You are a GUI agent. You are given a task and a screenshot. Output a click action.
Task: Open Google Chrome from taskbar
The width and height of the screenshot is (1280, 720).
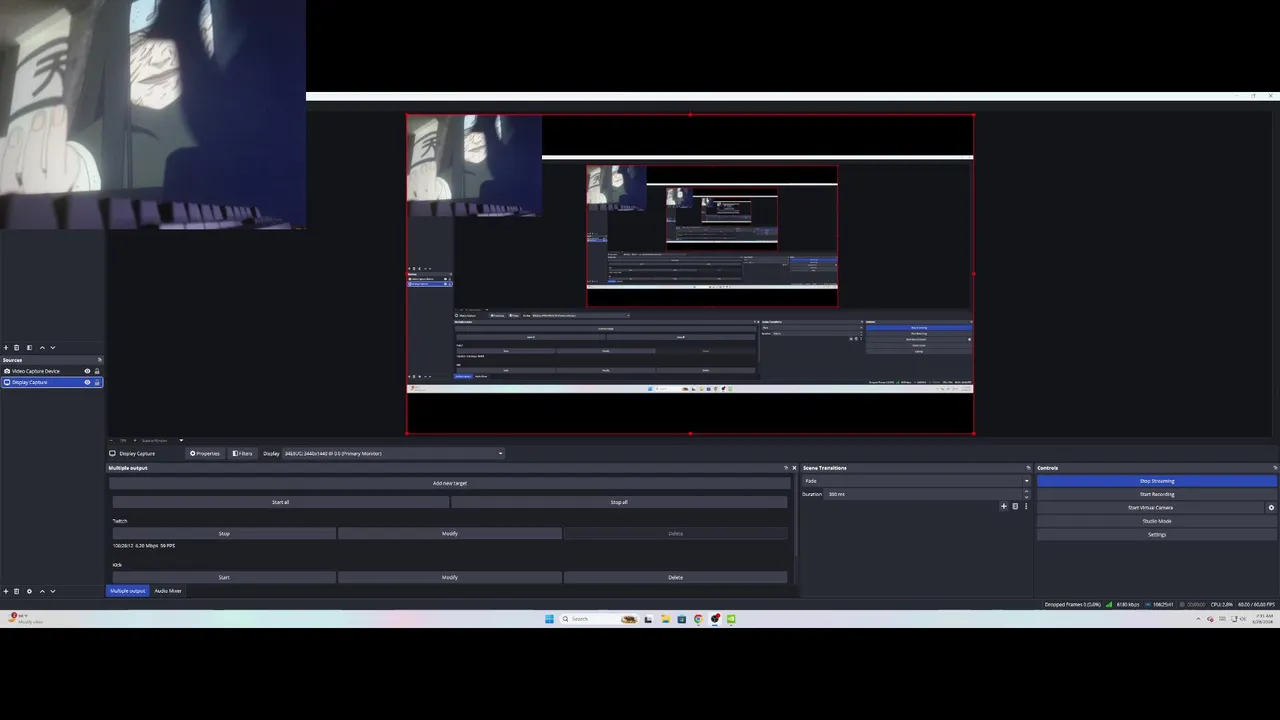[698, 619]
